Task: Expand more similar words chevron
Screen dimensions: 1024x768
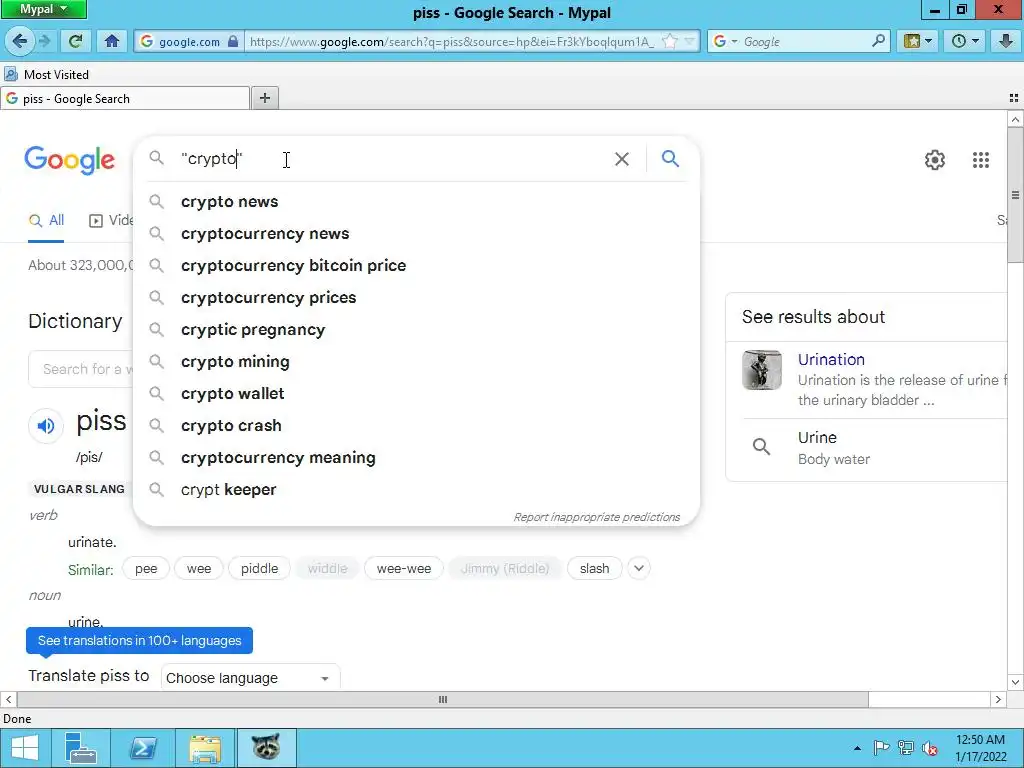Action: point(639,568)
